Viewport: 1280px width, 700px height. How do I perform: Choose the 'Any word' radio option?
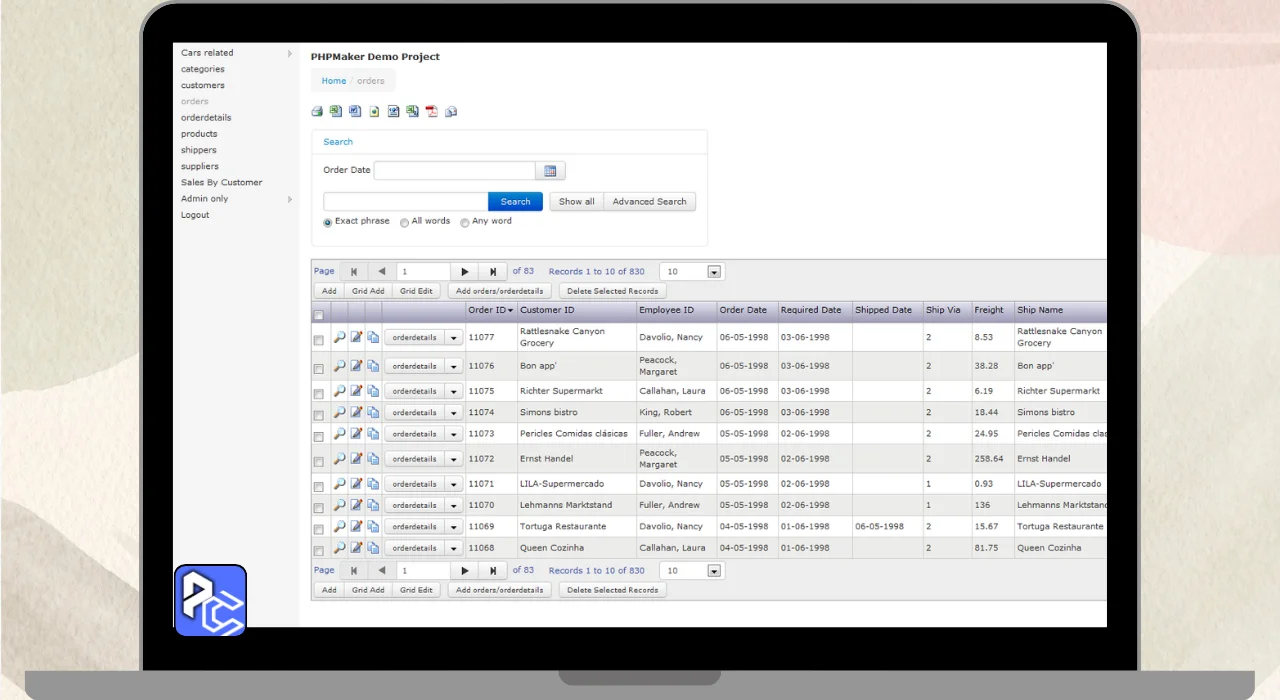tap(464, 223)
